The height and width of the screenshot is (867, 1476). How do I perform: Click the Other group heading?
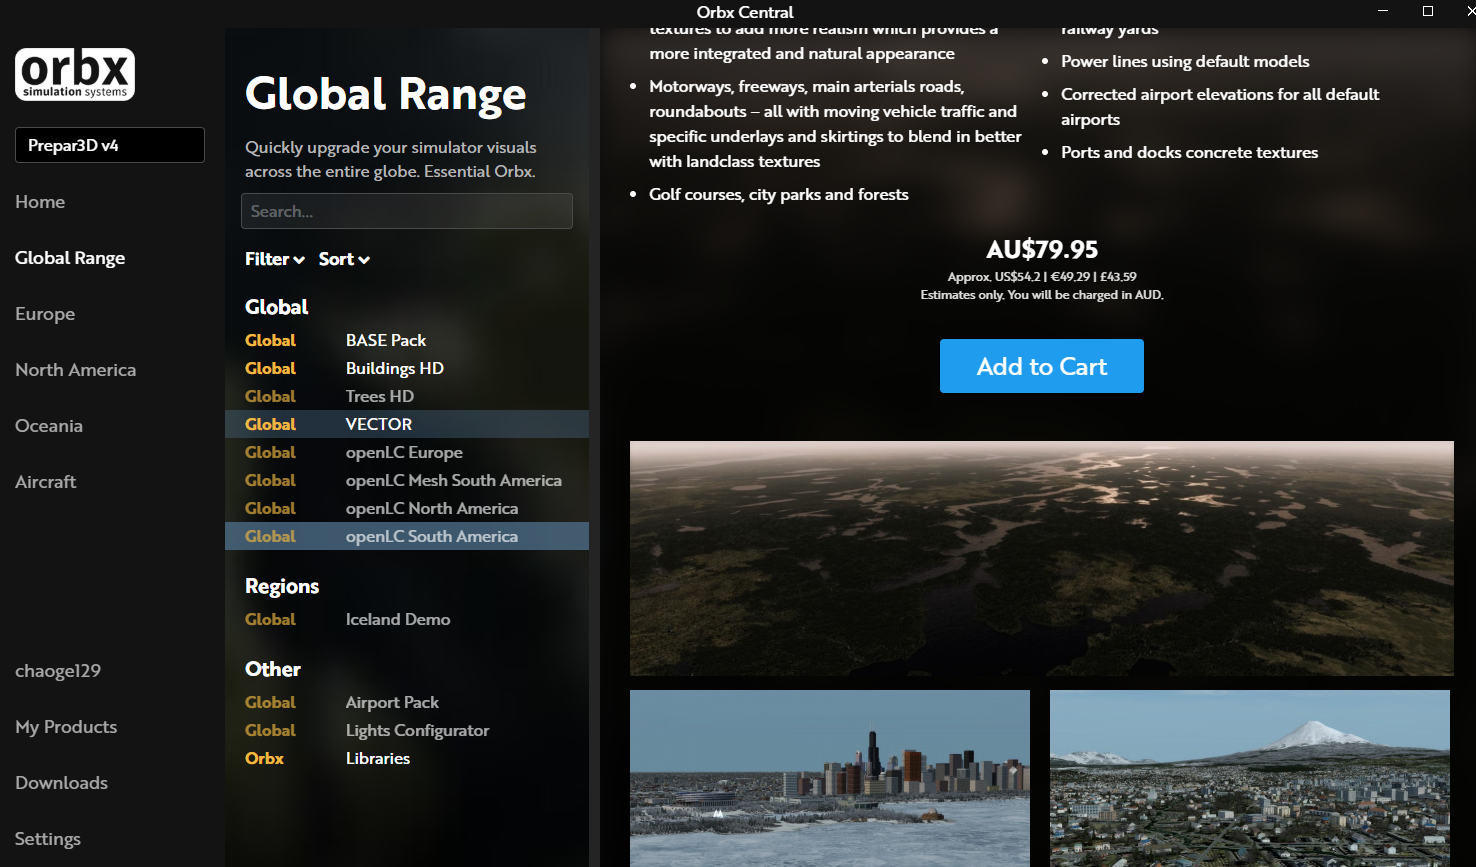pyautogui.click(x=273, y=669)
